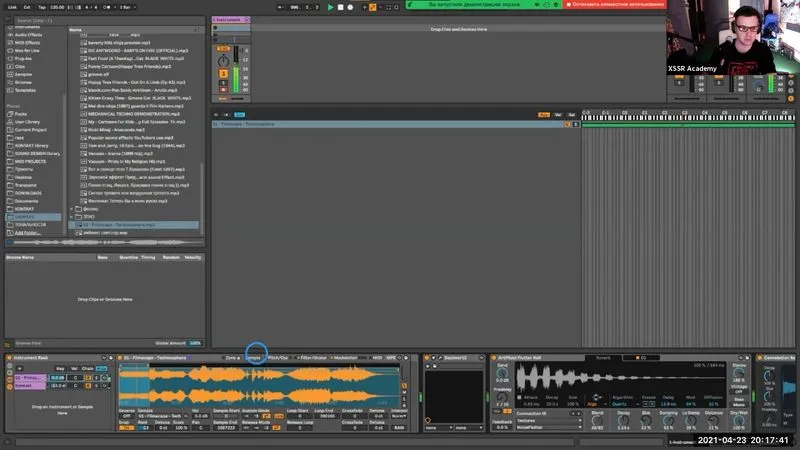
Task: Toggle the Snap button in Sampler
Action: (126, 428)
